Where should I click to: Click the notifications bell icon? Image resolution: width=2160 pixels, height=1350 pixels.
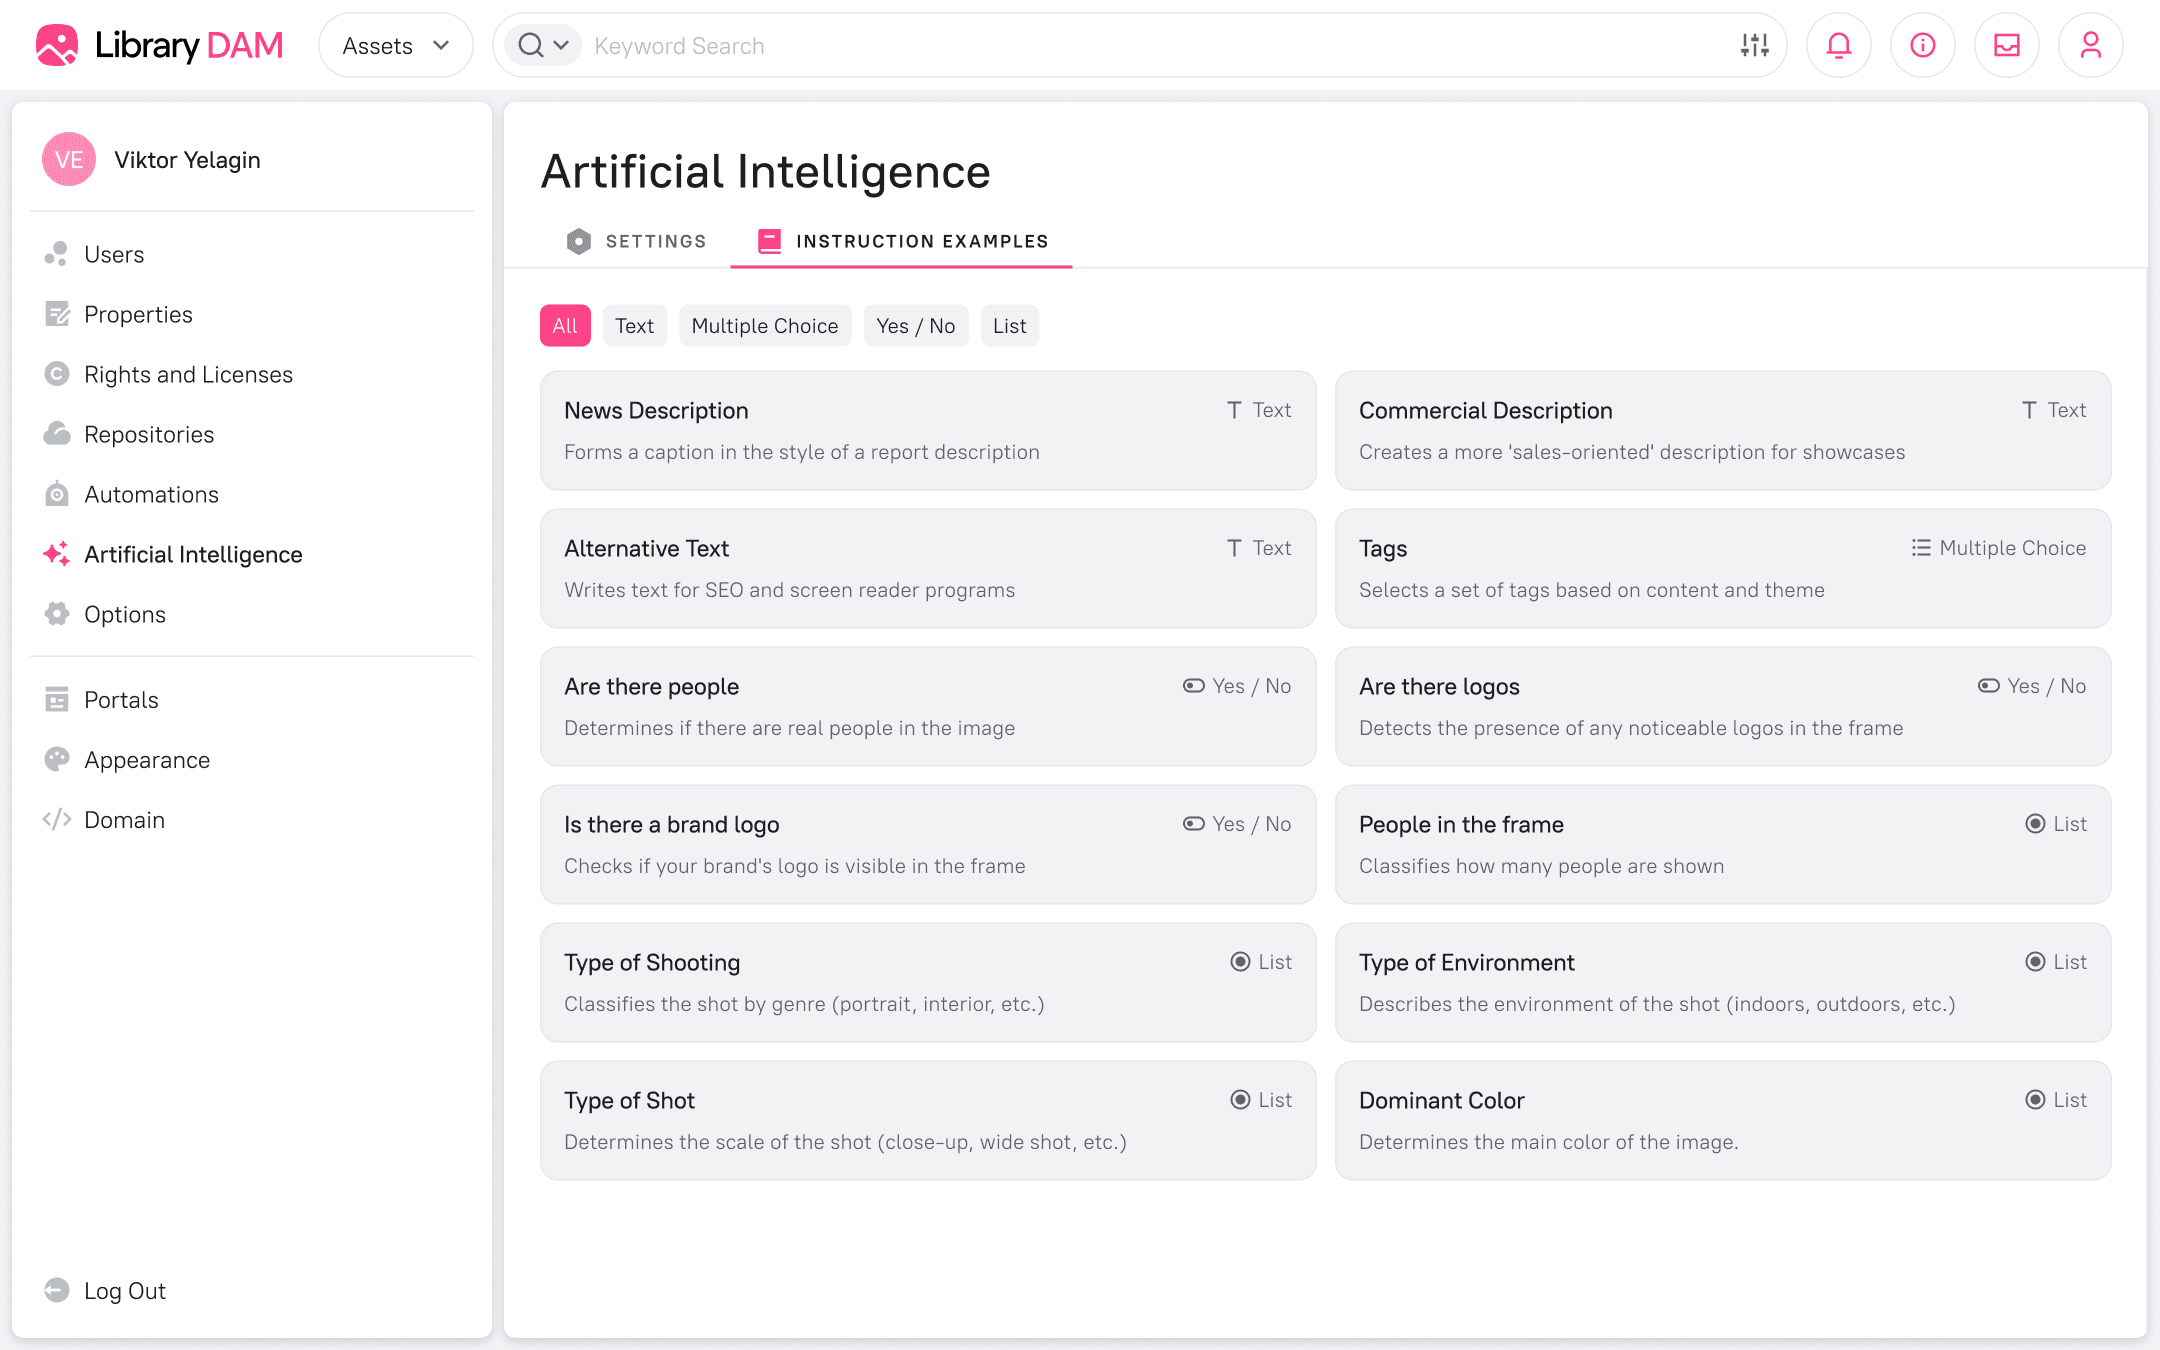click(1838, 46)
